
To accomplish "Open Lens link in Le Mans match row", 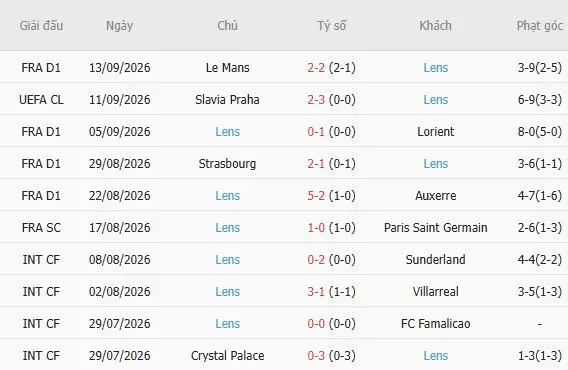I will tap(436, 68).
